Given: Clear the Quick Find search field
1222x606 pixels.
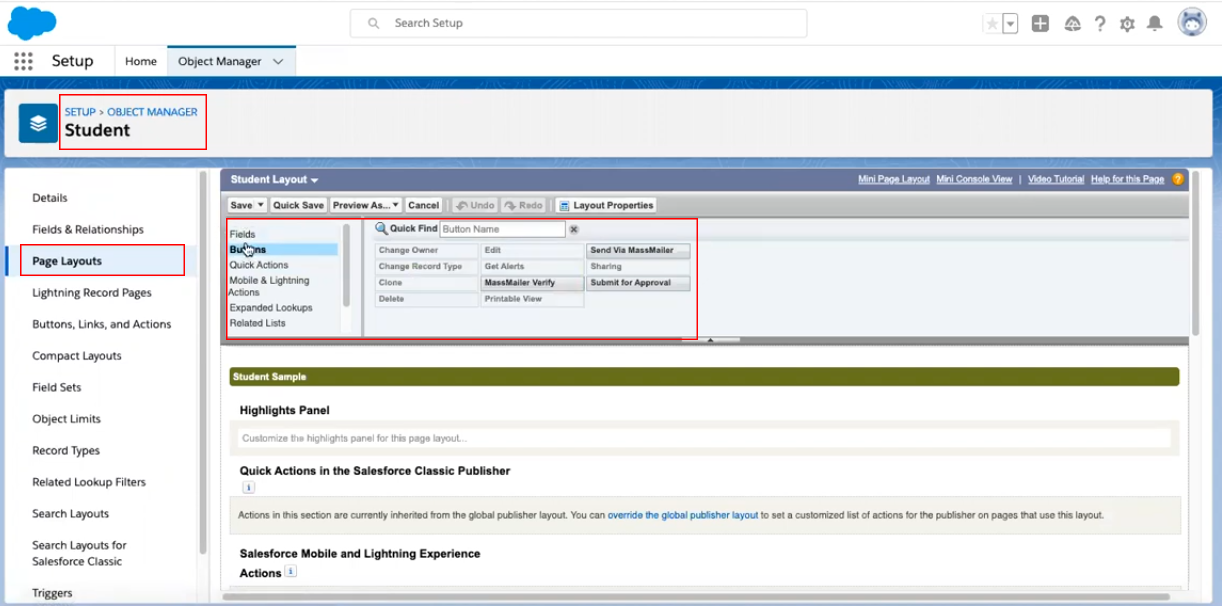Looking at the screenshot, I should 574,229.
